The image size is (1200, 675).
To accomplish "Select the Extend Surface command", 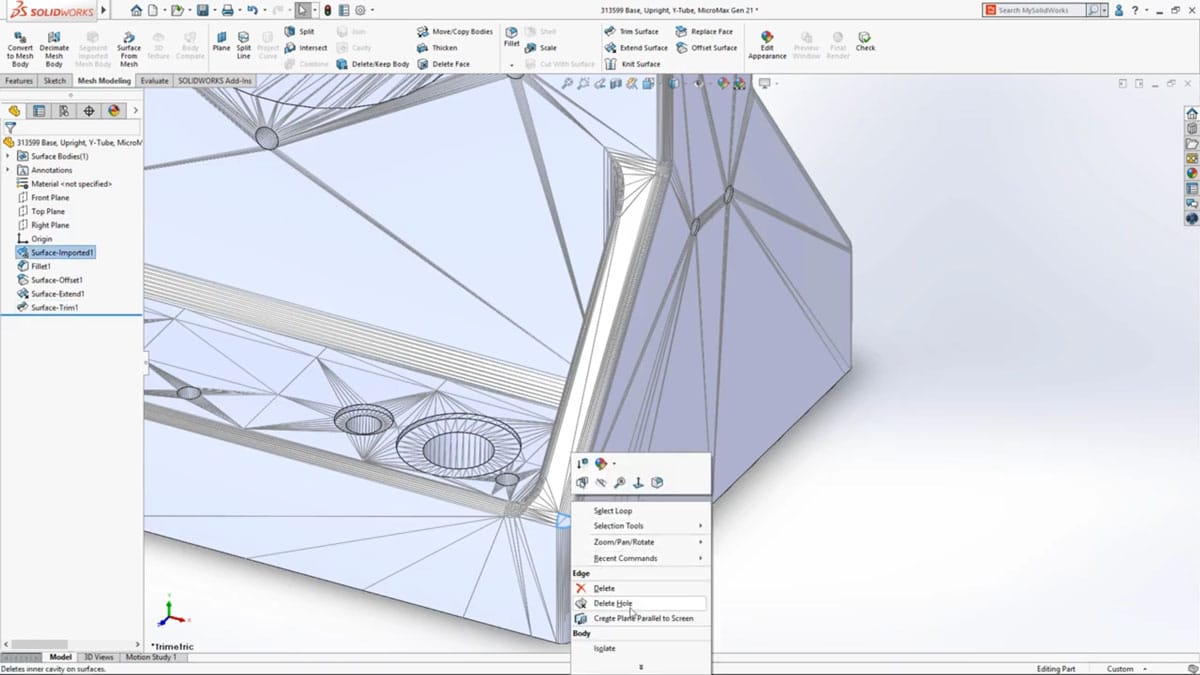I will 636,48.
